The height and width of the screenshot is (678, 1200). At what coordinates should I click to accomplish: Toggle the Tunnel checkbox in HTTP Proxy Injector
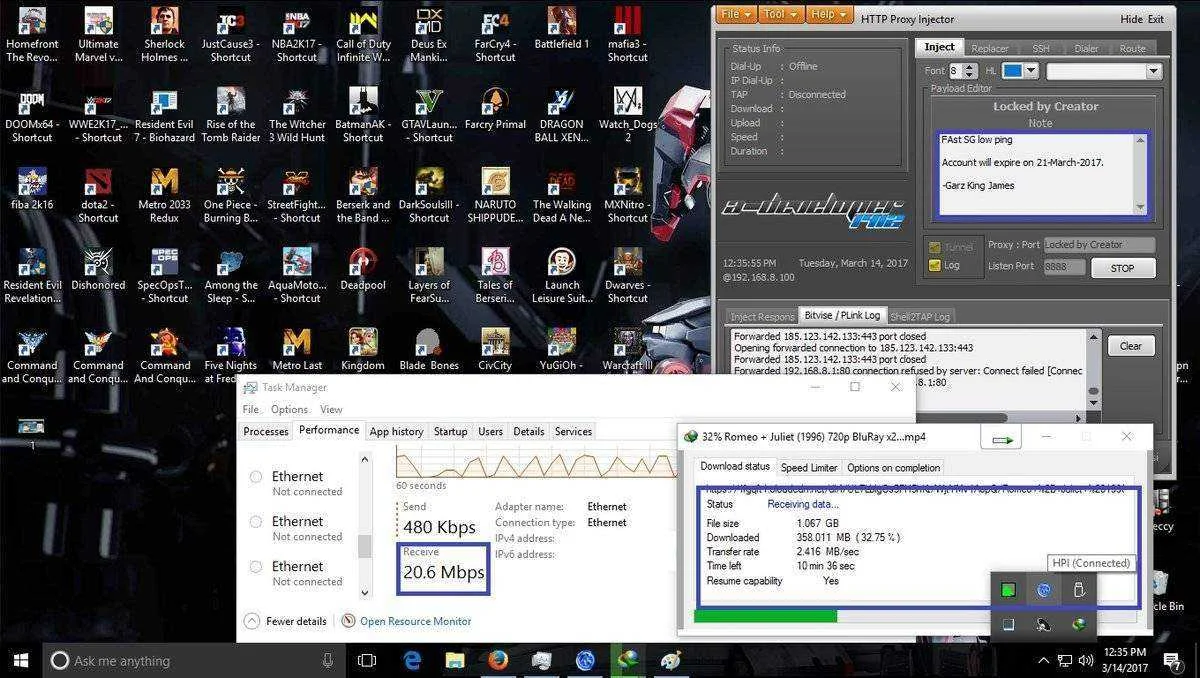[935, 247]
